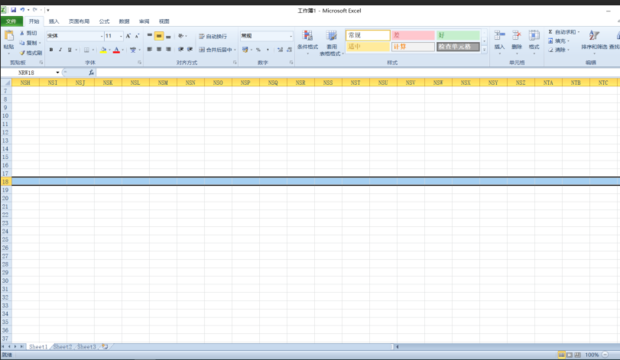Click the red font color A icon
This screenshot has height=360, width=620.
pos(116,50)
